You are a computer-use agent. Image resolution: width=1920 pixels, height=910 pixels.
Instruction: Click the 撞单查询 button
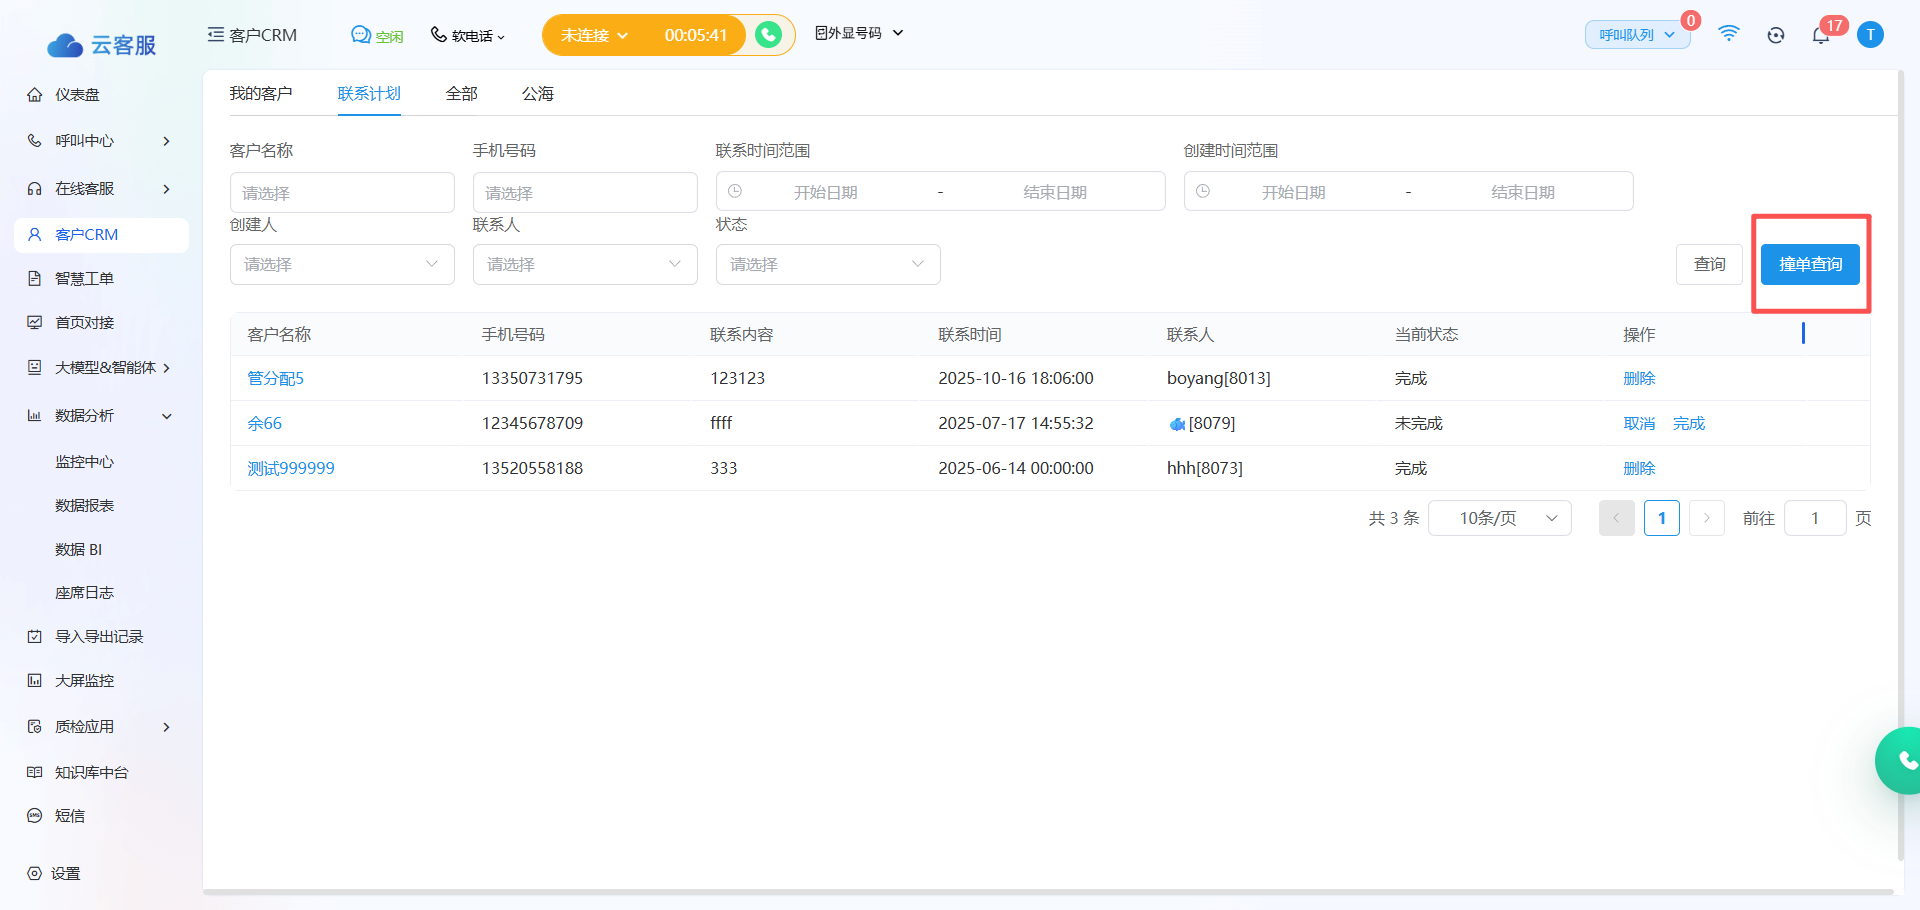(x=1810, y=265)
